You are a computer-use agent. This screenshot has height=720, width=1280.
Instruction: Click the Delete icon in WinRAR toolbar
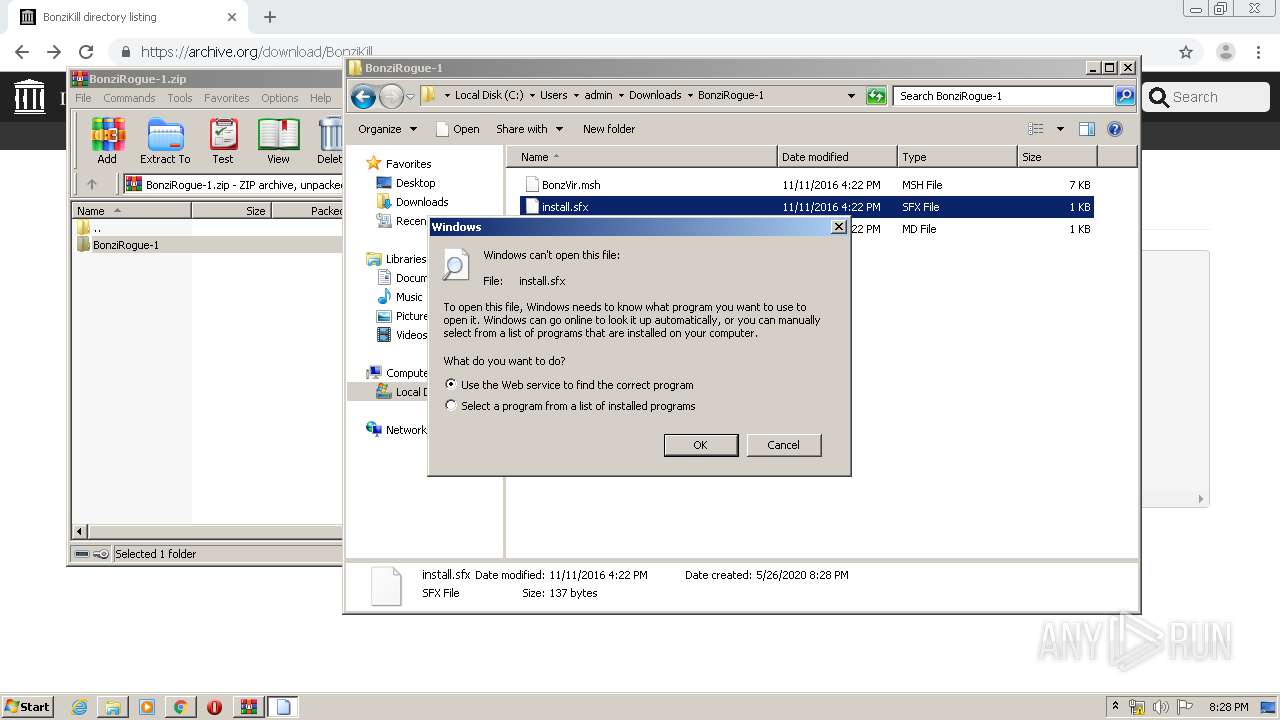tap(329, 140)
